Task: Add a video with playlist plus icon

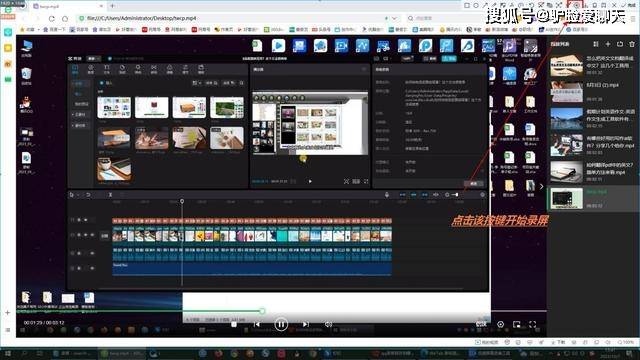Action: click(x=608, y=44)
